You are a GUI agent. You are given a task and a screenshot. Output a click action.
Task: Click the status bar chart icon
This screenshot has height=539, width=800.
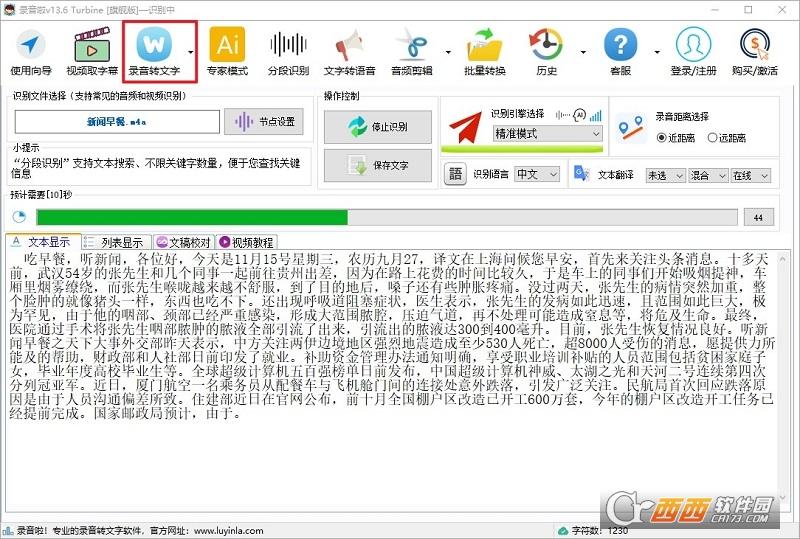coord(7,531)
